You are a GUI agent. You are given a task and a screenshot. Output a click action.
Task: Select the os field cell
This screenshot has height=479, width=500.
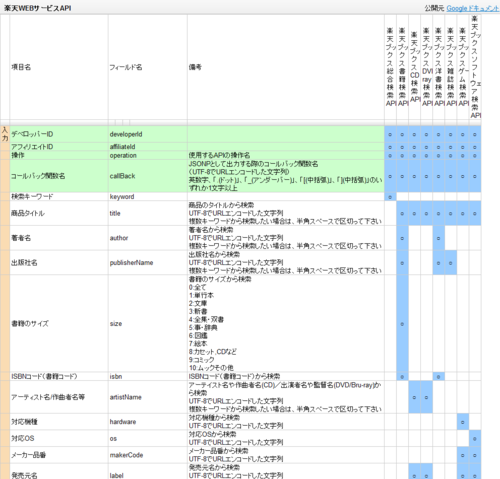tap(148, 438)
